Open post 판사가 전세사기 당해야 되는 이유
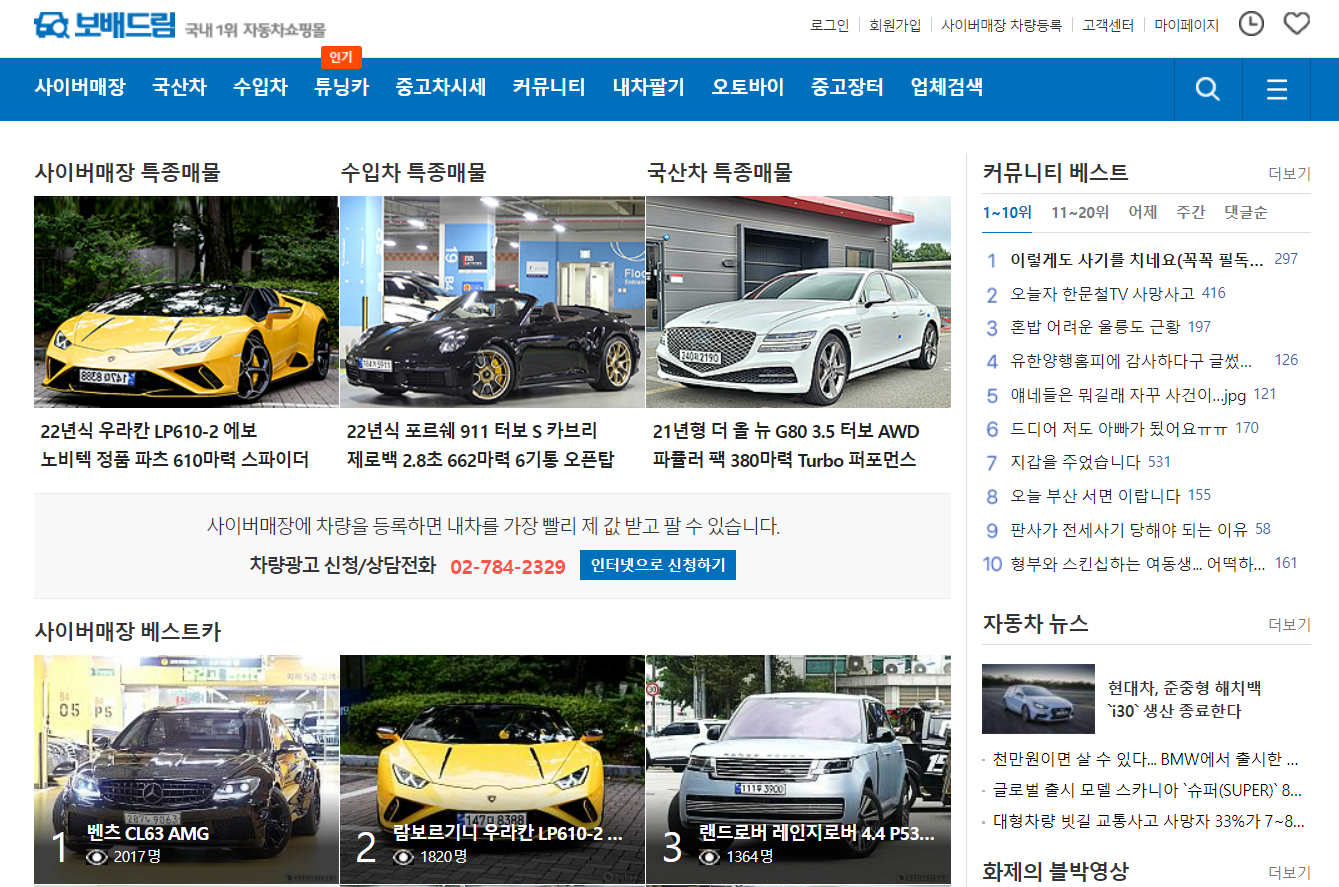Viewport: 1339px width, 887px height. point(1127,530)
